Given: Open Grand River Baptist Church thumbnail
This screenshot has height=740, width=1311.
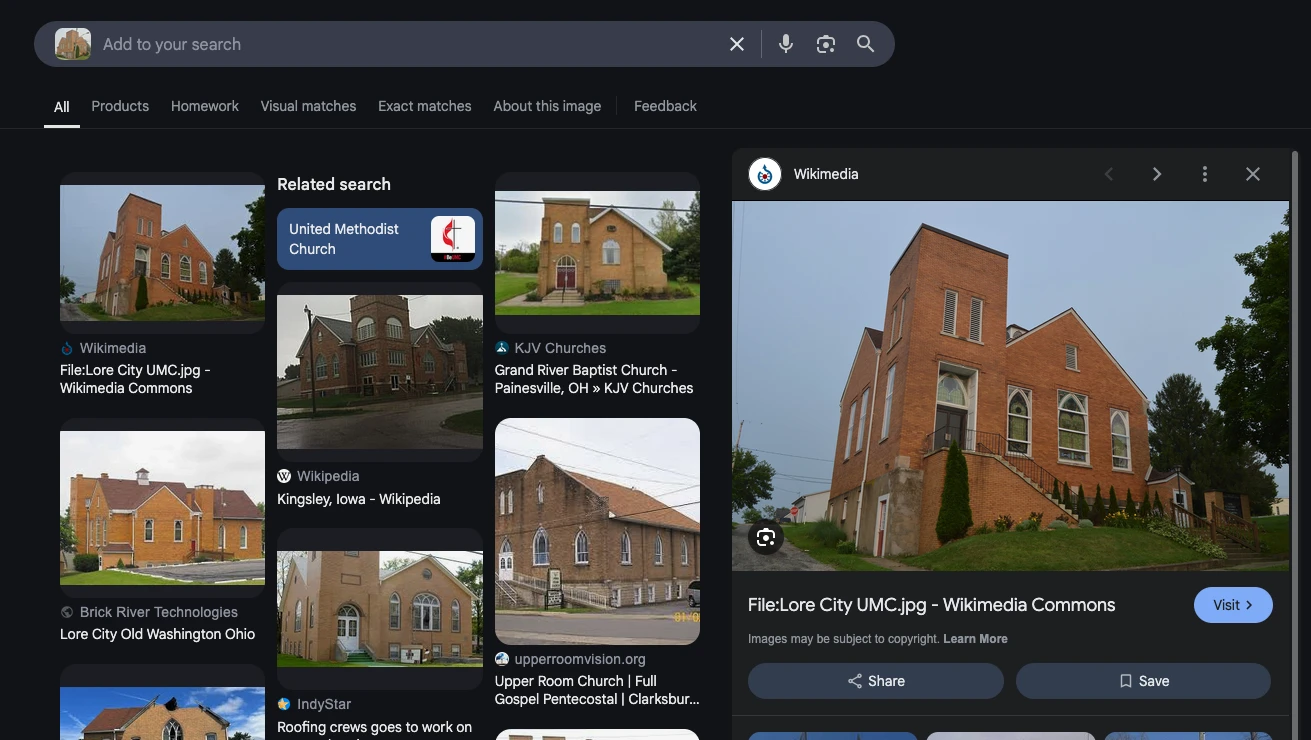Looking at the screenshot, I should point(597,252).
